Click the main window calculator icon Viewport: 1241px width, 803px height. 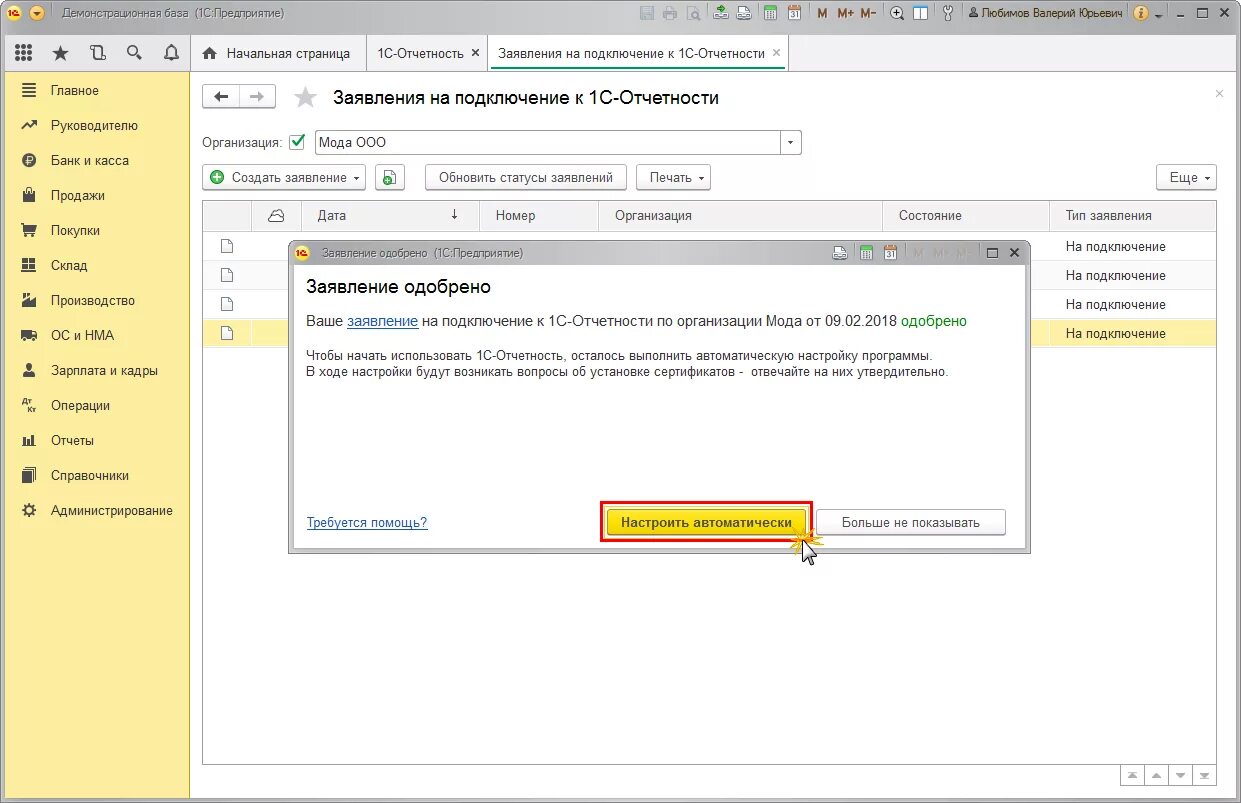pos(770,13)
